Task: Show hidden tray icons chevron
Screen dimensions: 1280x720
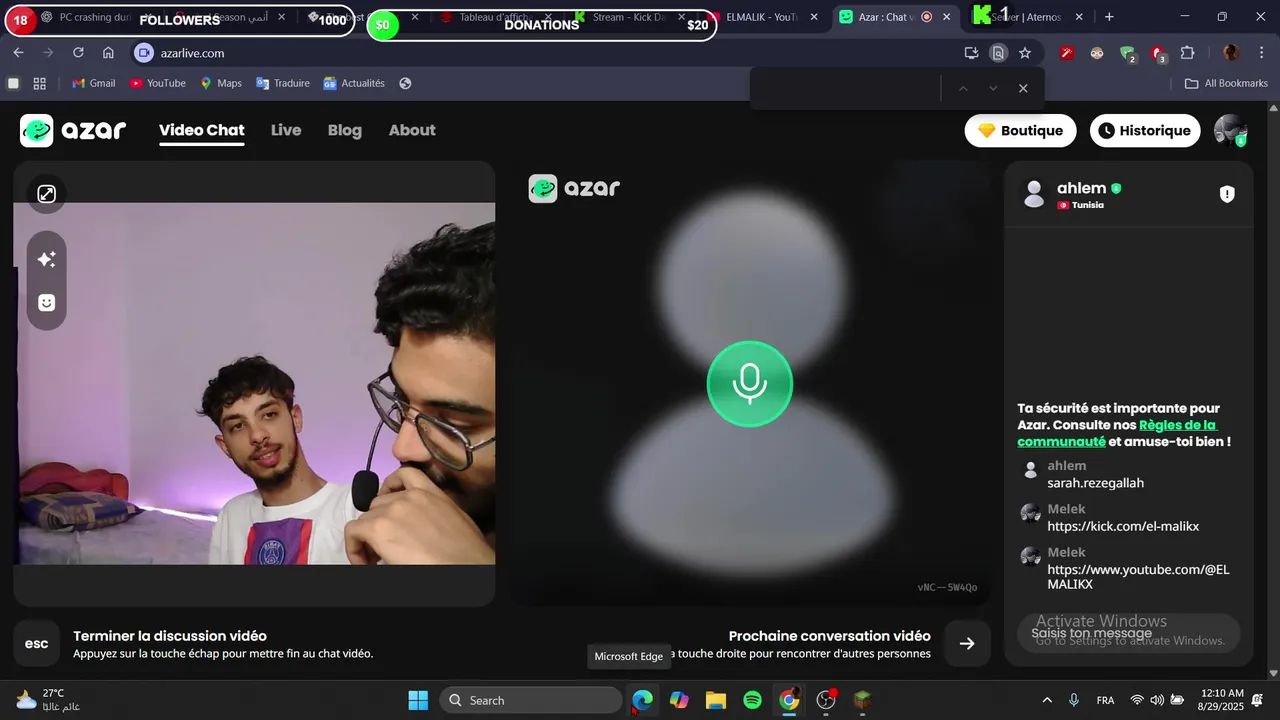Action: pos(1047,700)
